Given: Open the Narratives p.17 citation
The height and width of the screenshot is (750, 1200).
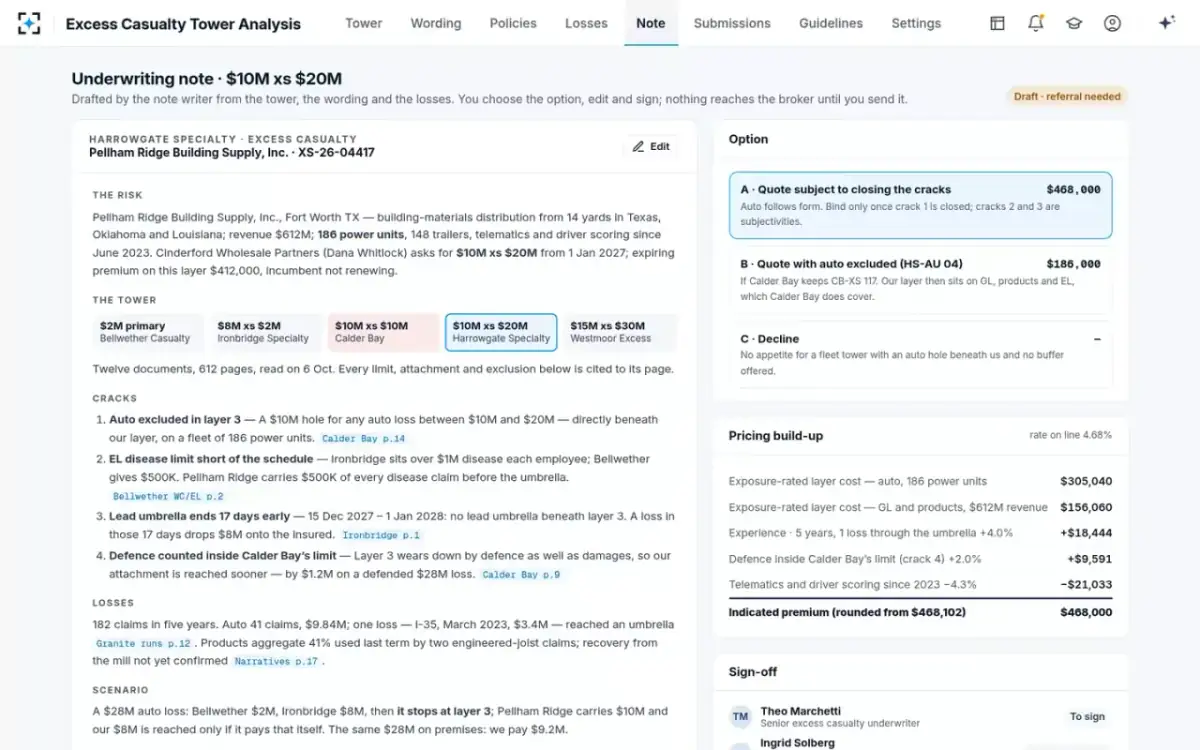Looking at the screenshot, I should (x=276, y=661).
